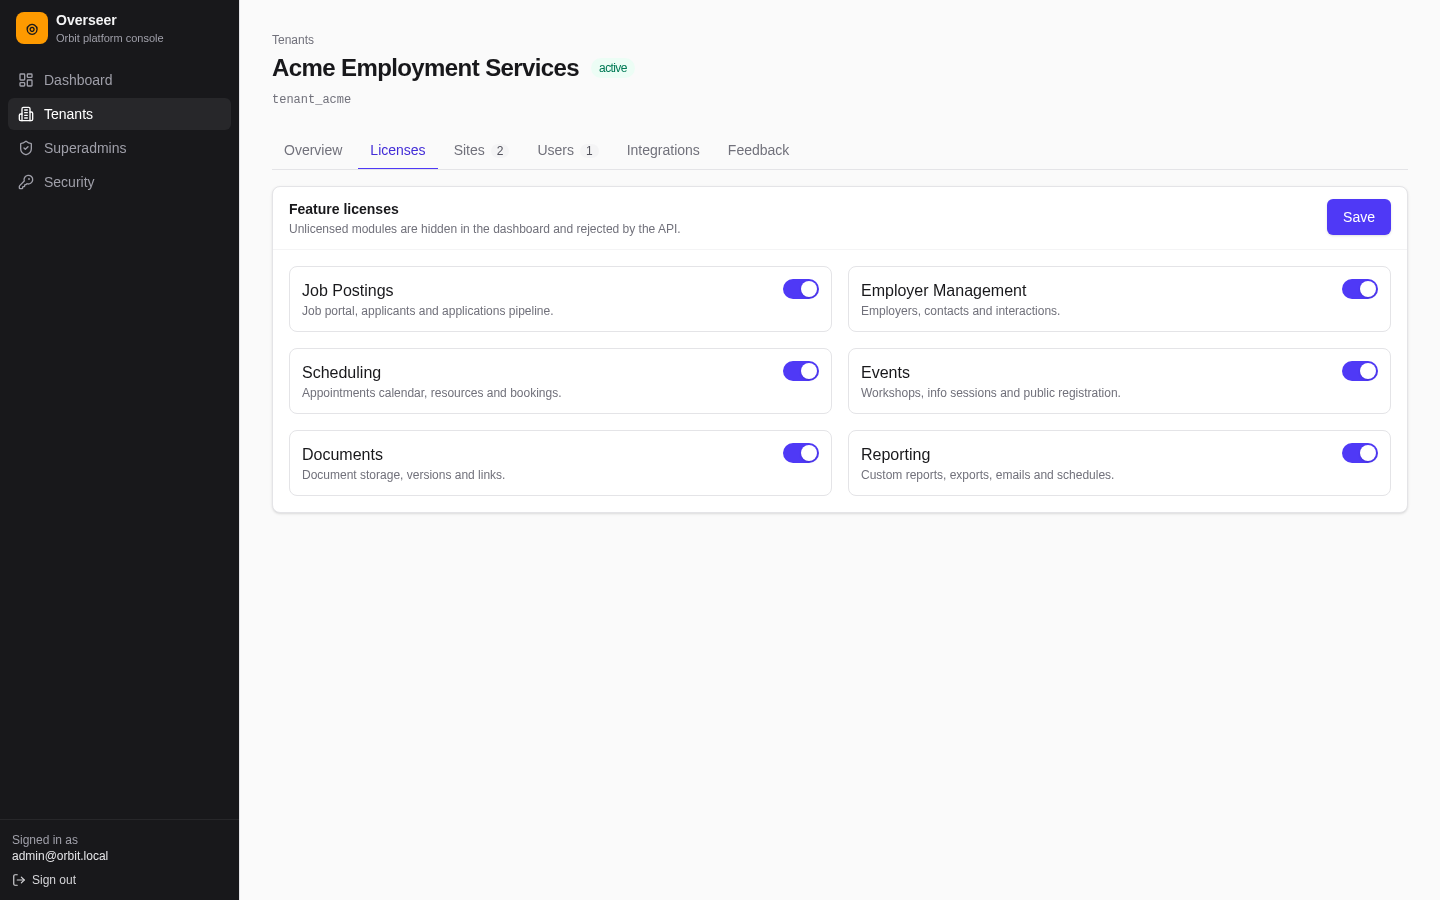Click the Scheduling card title
The height and width of the screenshot is (900, 1440).
pos(341,372)
